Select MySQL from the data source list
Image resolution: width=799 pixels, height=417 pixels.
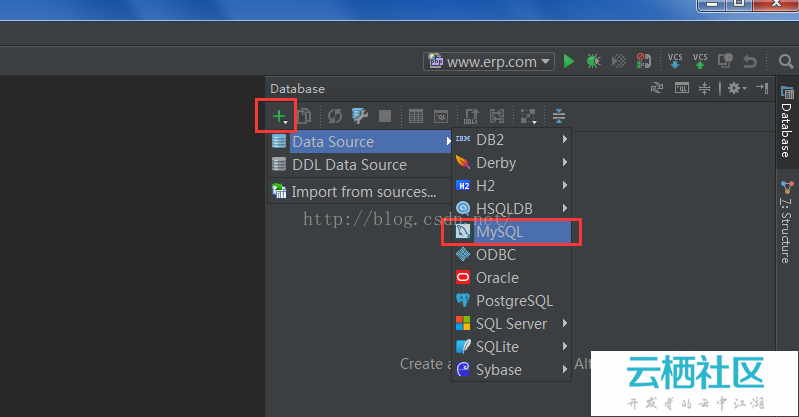pos(512,232)
